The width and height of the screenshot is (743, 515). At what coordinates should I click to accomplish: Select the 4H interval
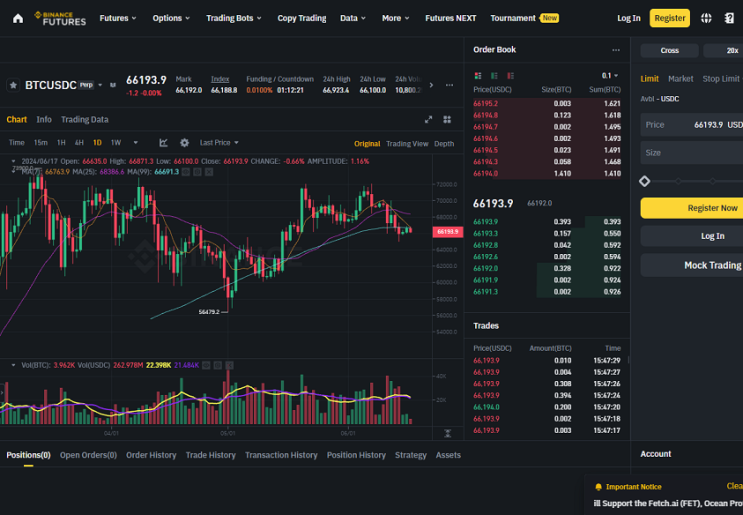(79, 143)
